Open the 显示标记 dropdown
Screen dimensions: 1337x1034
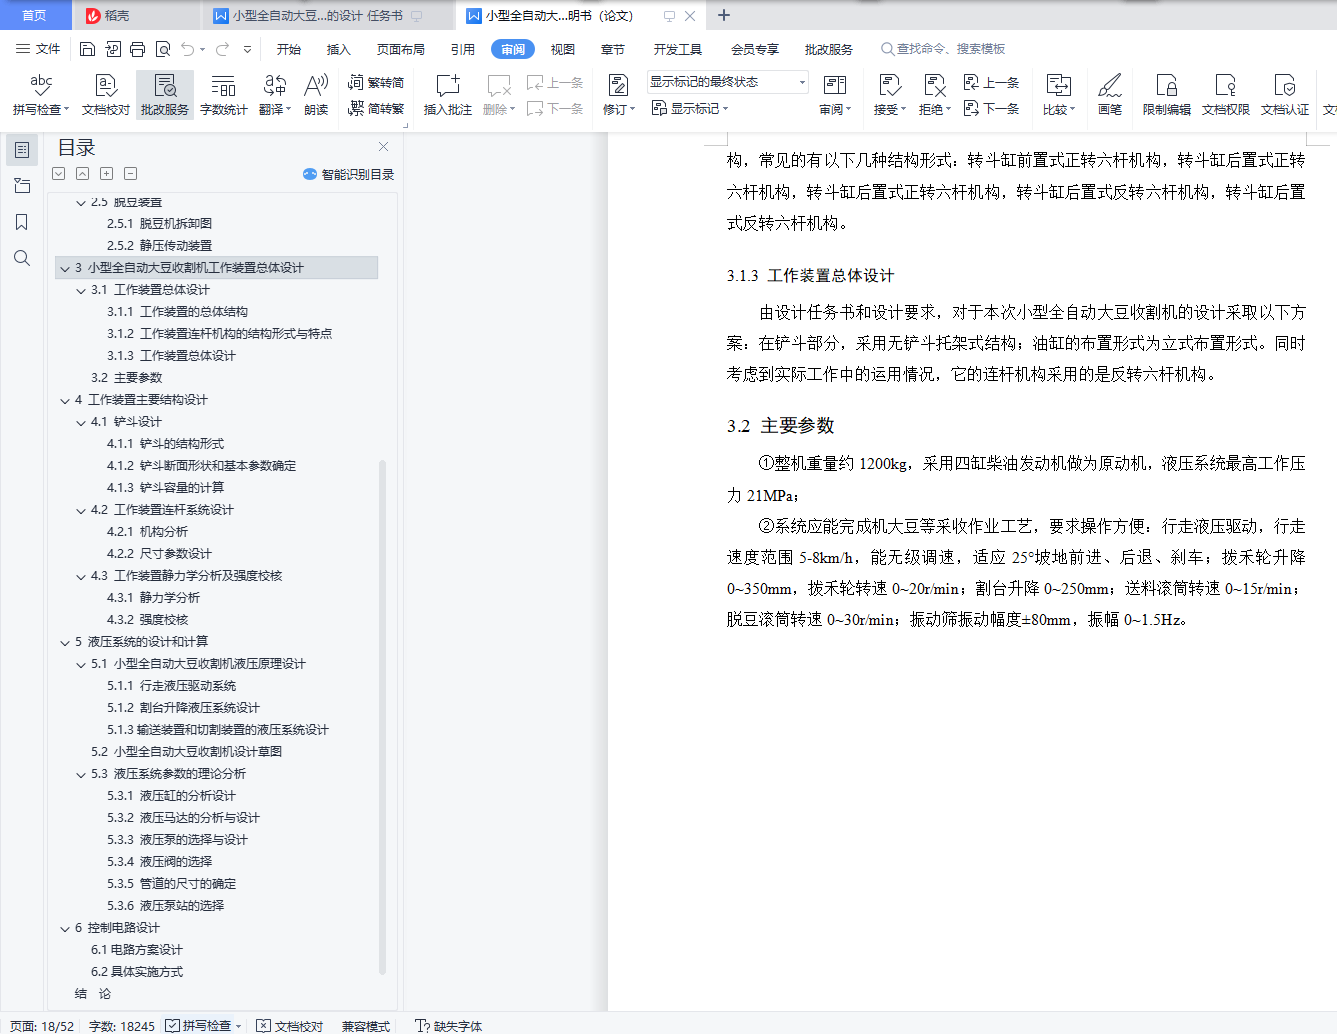pos(691,108)
